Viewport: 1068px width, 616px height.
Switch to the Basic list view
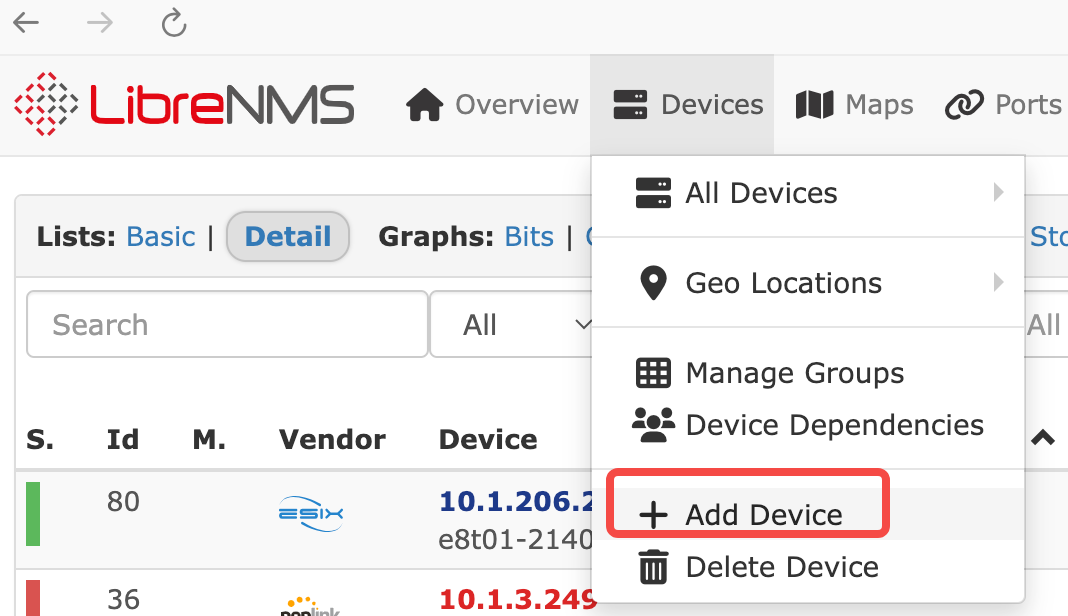[160, 237]
